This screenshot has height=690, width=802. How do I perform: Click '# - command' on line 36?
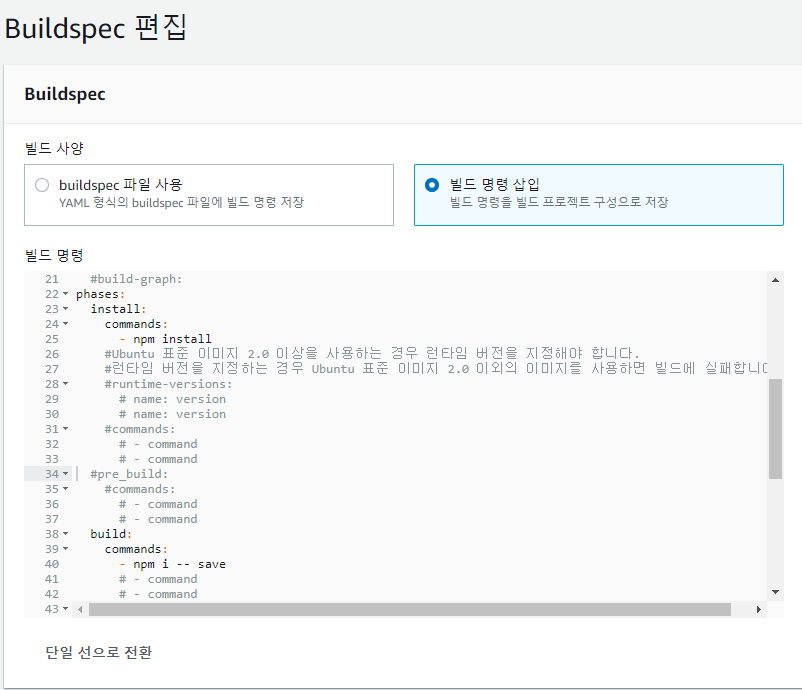158,504
